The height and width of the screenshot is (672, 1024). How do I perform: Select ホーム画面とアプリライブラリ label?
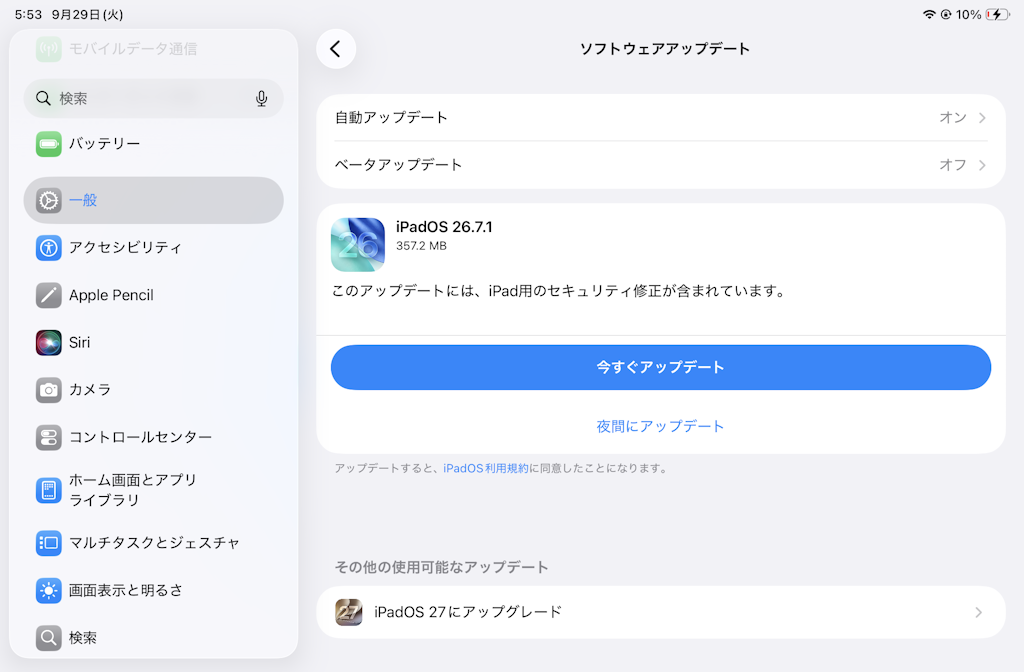pos(133,490)
